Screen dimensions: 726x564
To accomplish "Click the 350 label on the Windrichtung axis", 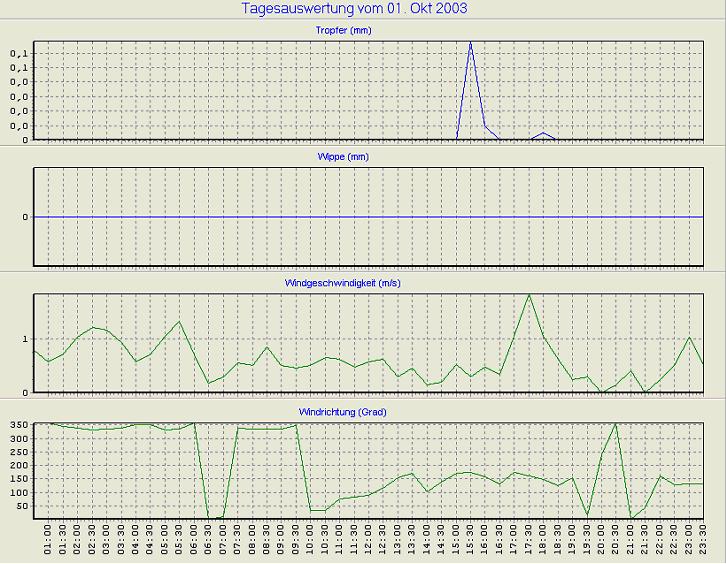I will (19, 426).
